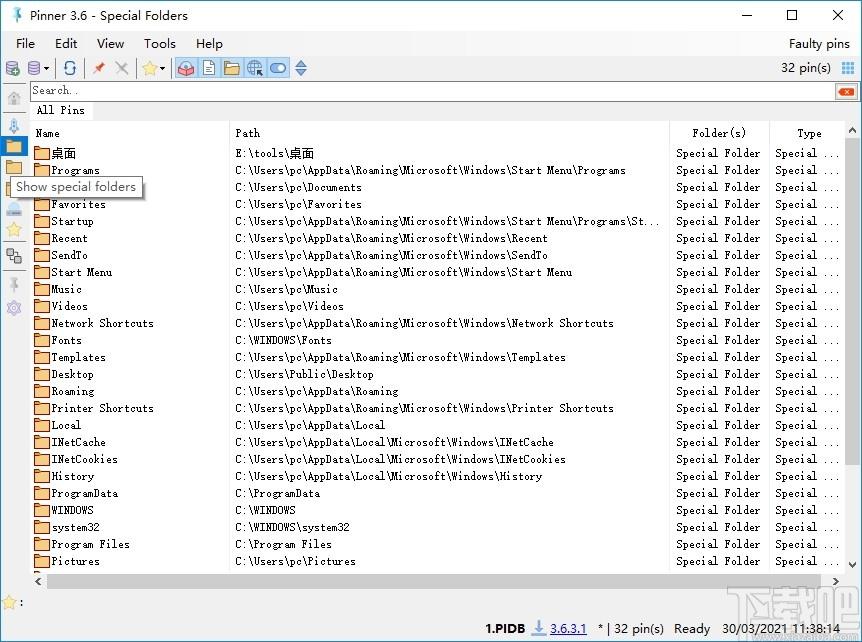Viewport: 862px width, 642px height.
Task: Click the rocket icon in left sidebar
Action: tap(14, 126)
